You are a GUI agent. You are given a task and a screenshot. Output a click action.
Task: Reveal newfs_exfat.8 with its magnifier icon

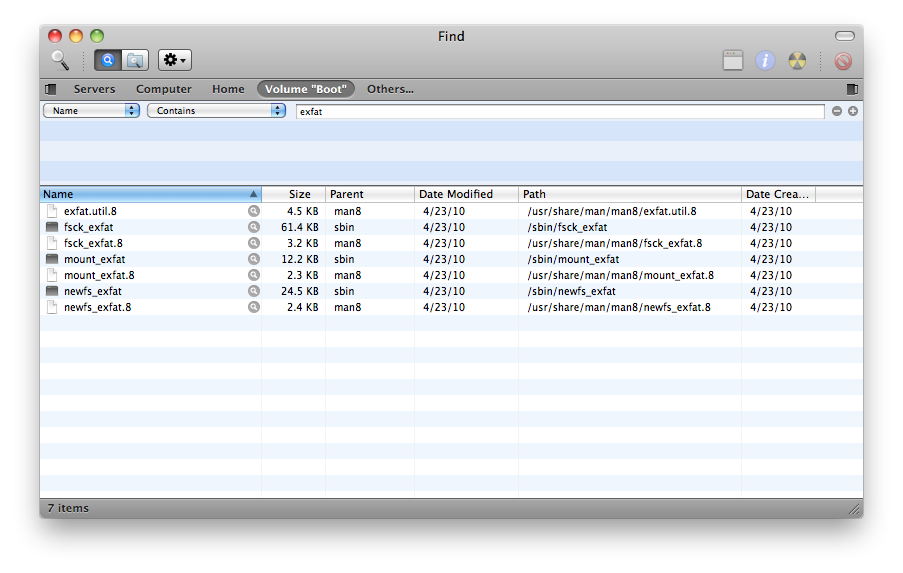tap(253, 308)
